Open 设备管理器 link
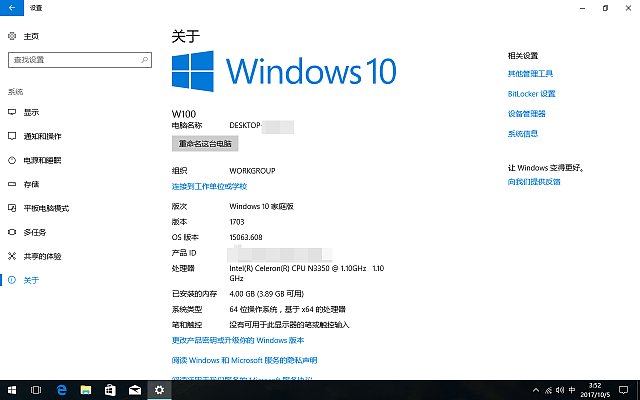The width and height of the screenshot is (640, 400). coord(527,113)
